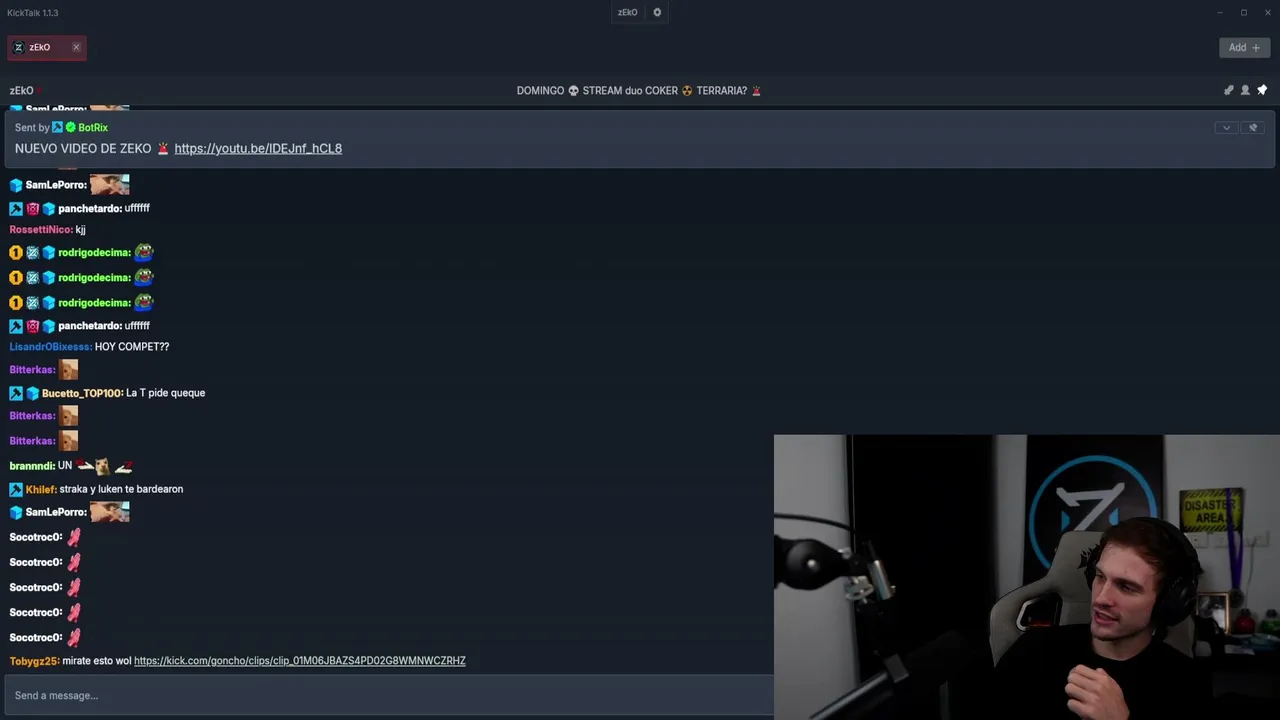
Task: Click the moderator badge beside Bucetto_TOP100
Action: point(16,393)
